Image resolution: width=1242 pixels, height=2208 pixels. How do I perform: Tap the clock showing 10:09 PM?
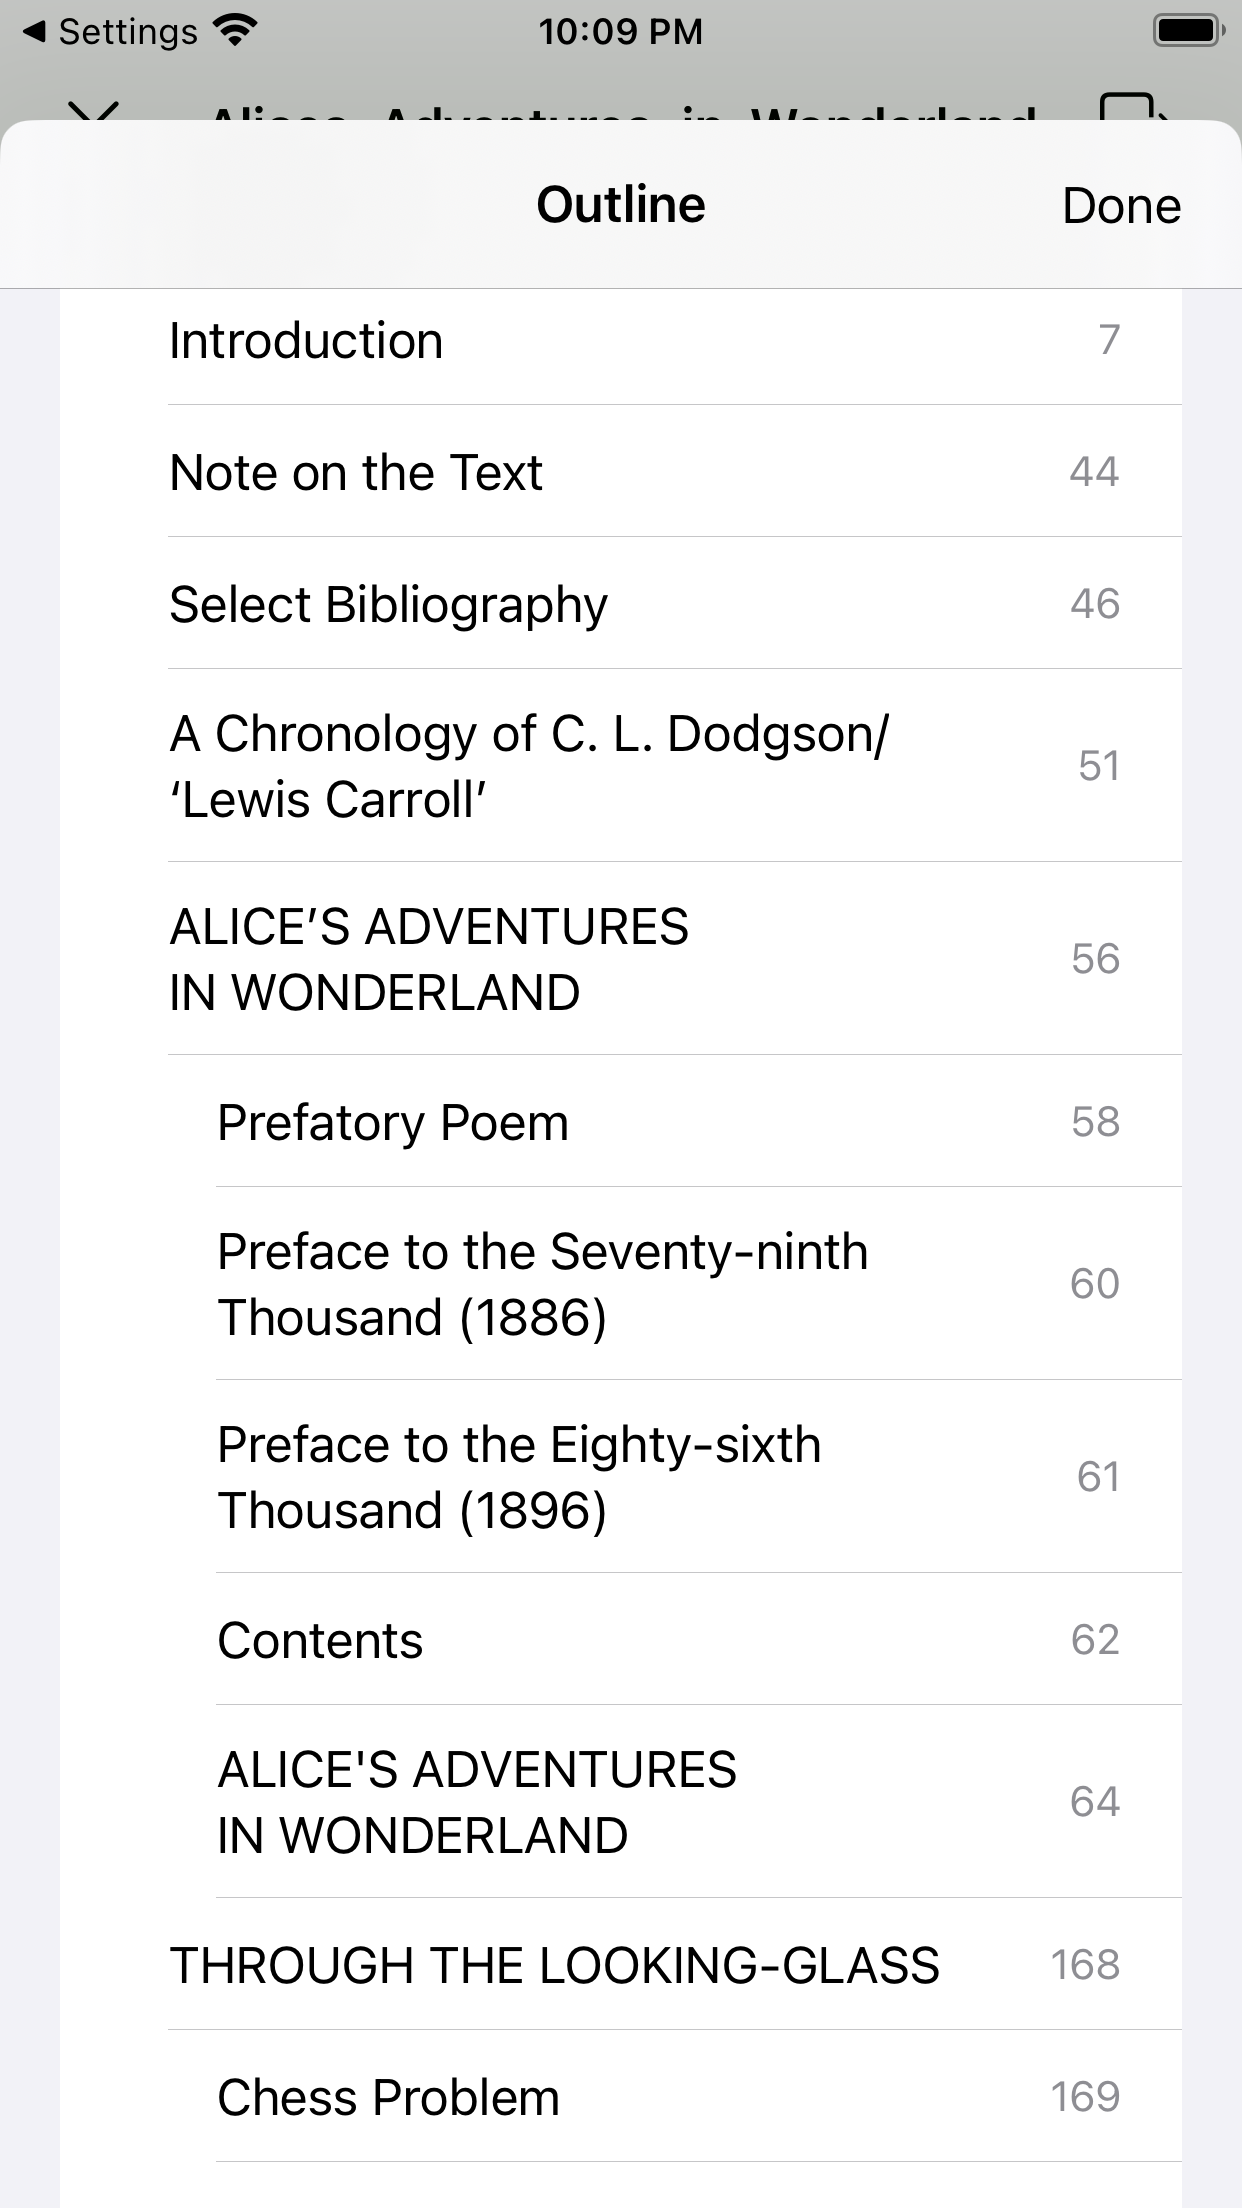click(x=621, y=32)
